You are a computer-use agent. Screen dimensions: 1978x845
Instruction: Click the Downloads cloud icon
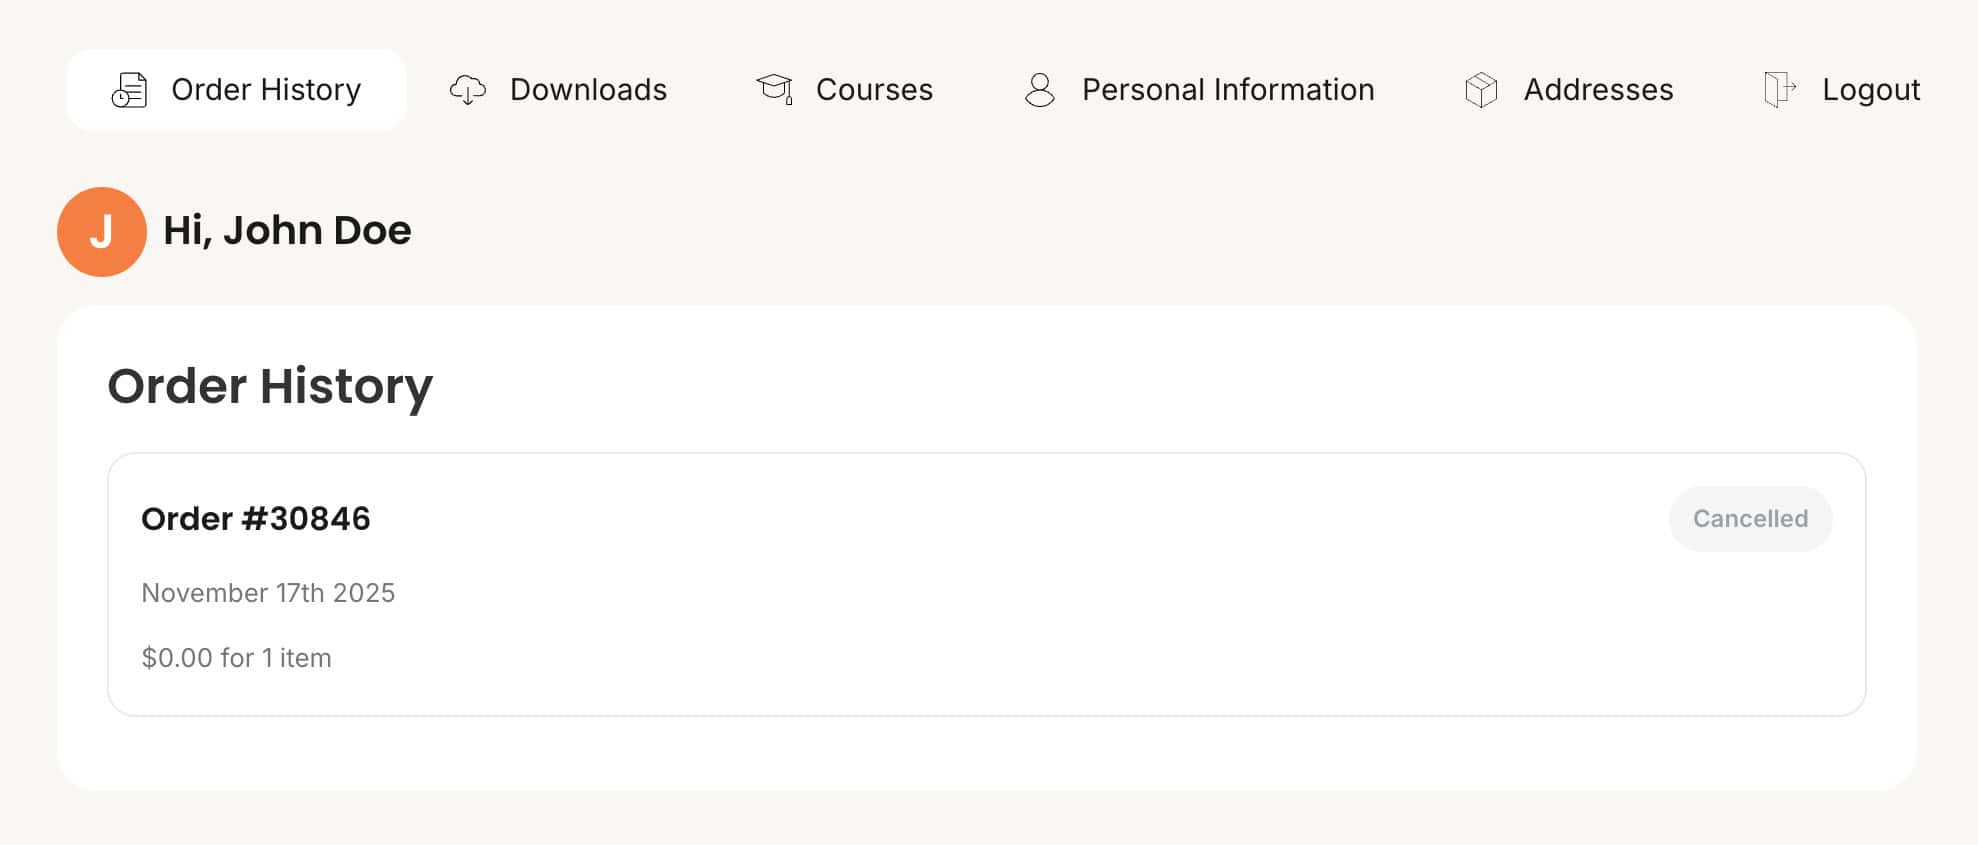[x=467, y=90]
